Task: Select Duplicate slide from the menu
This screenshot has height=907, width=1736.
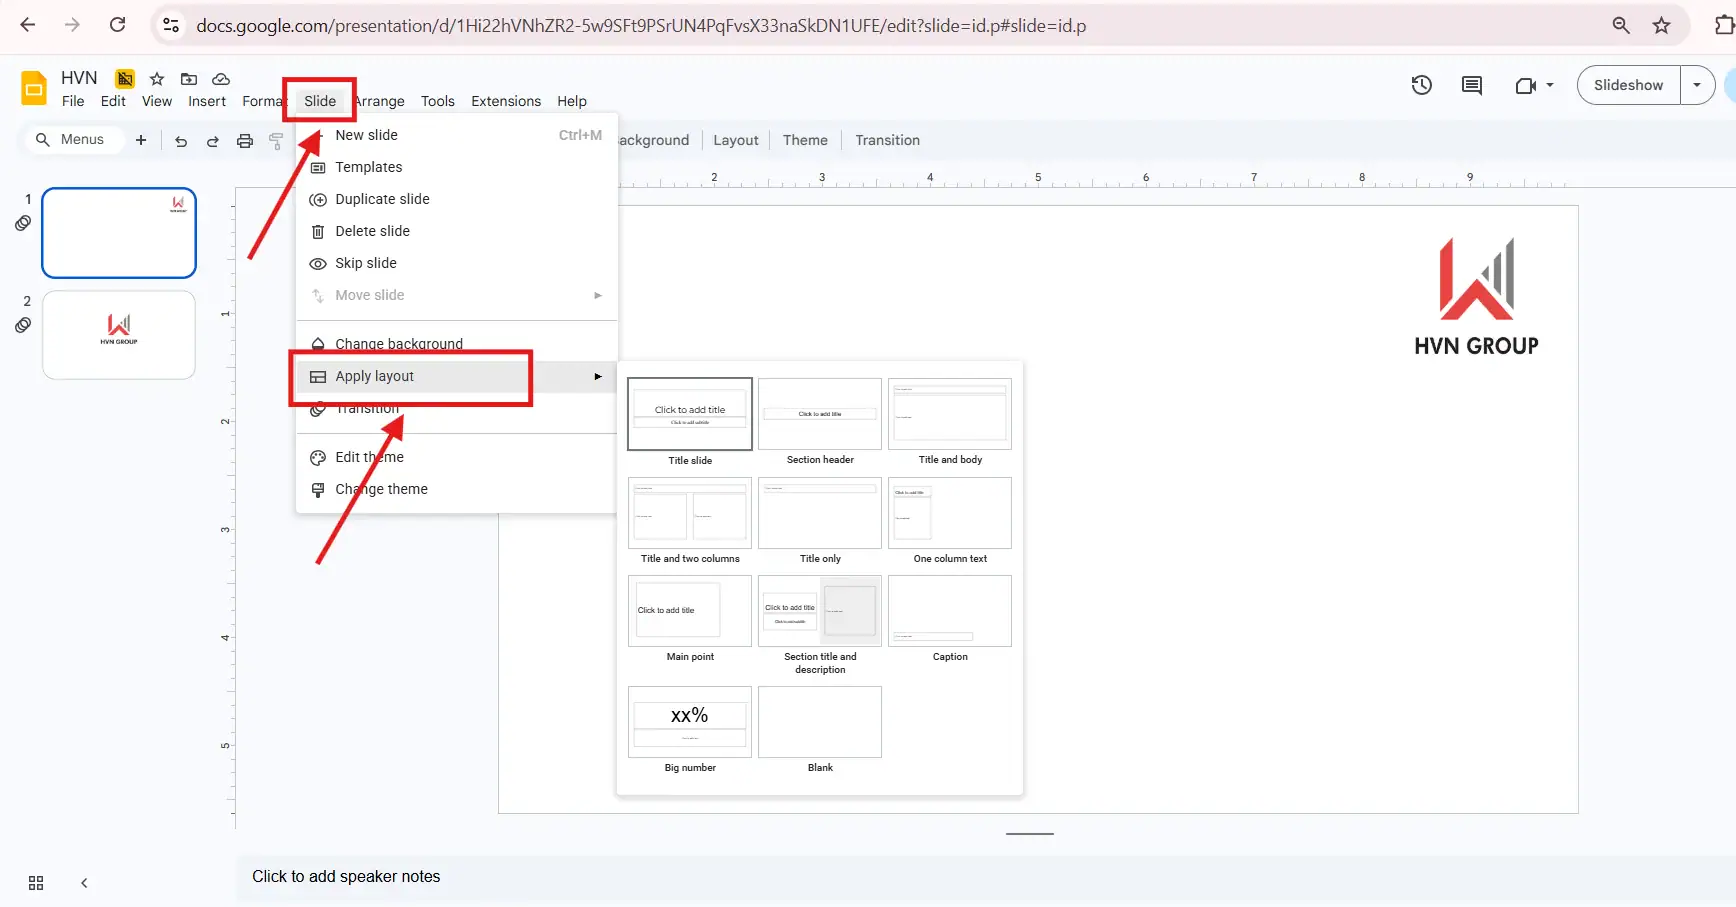Action: 381,198
